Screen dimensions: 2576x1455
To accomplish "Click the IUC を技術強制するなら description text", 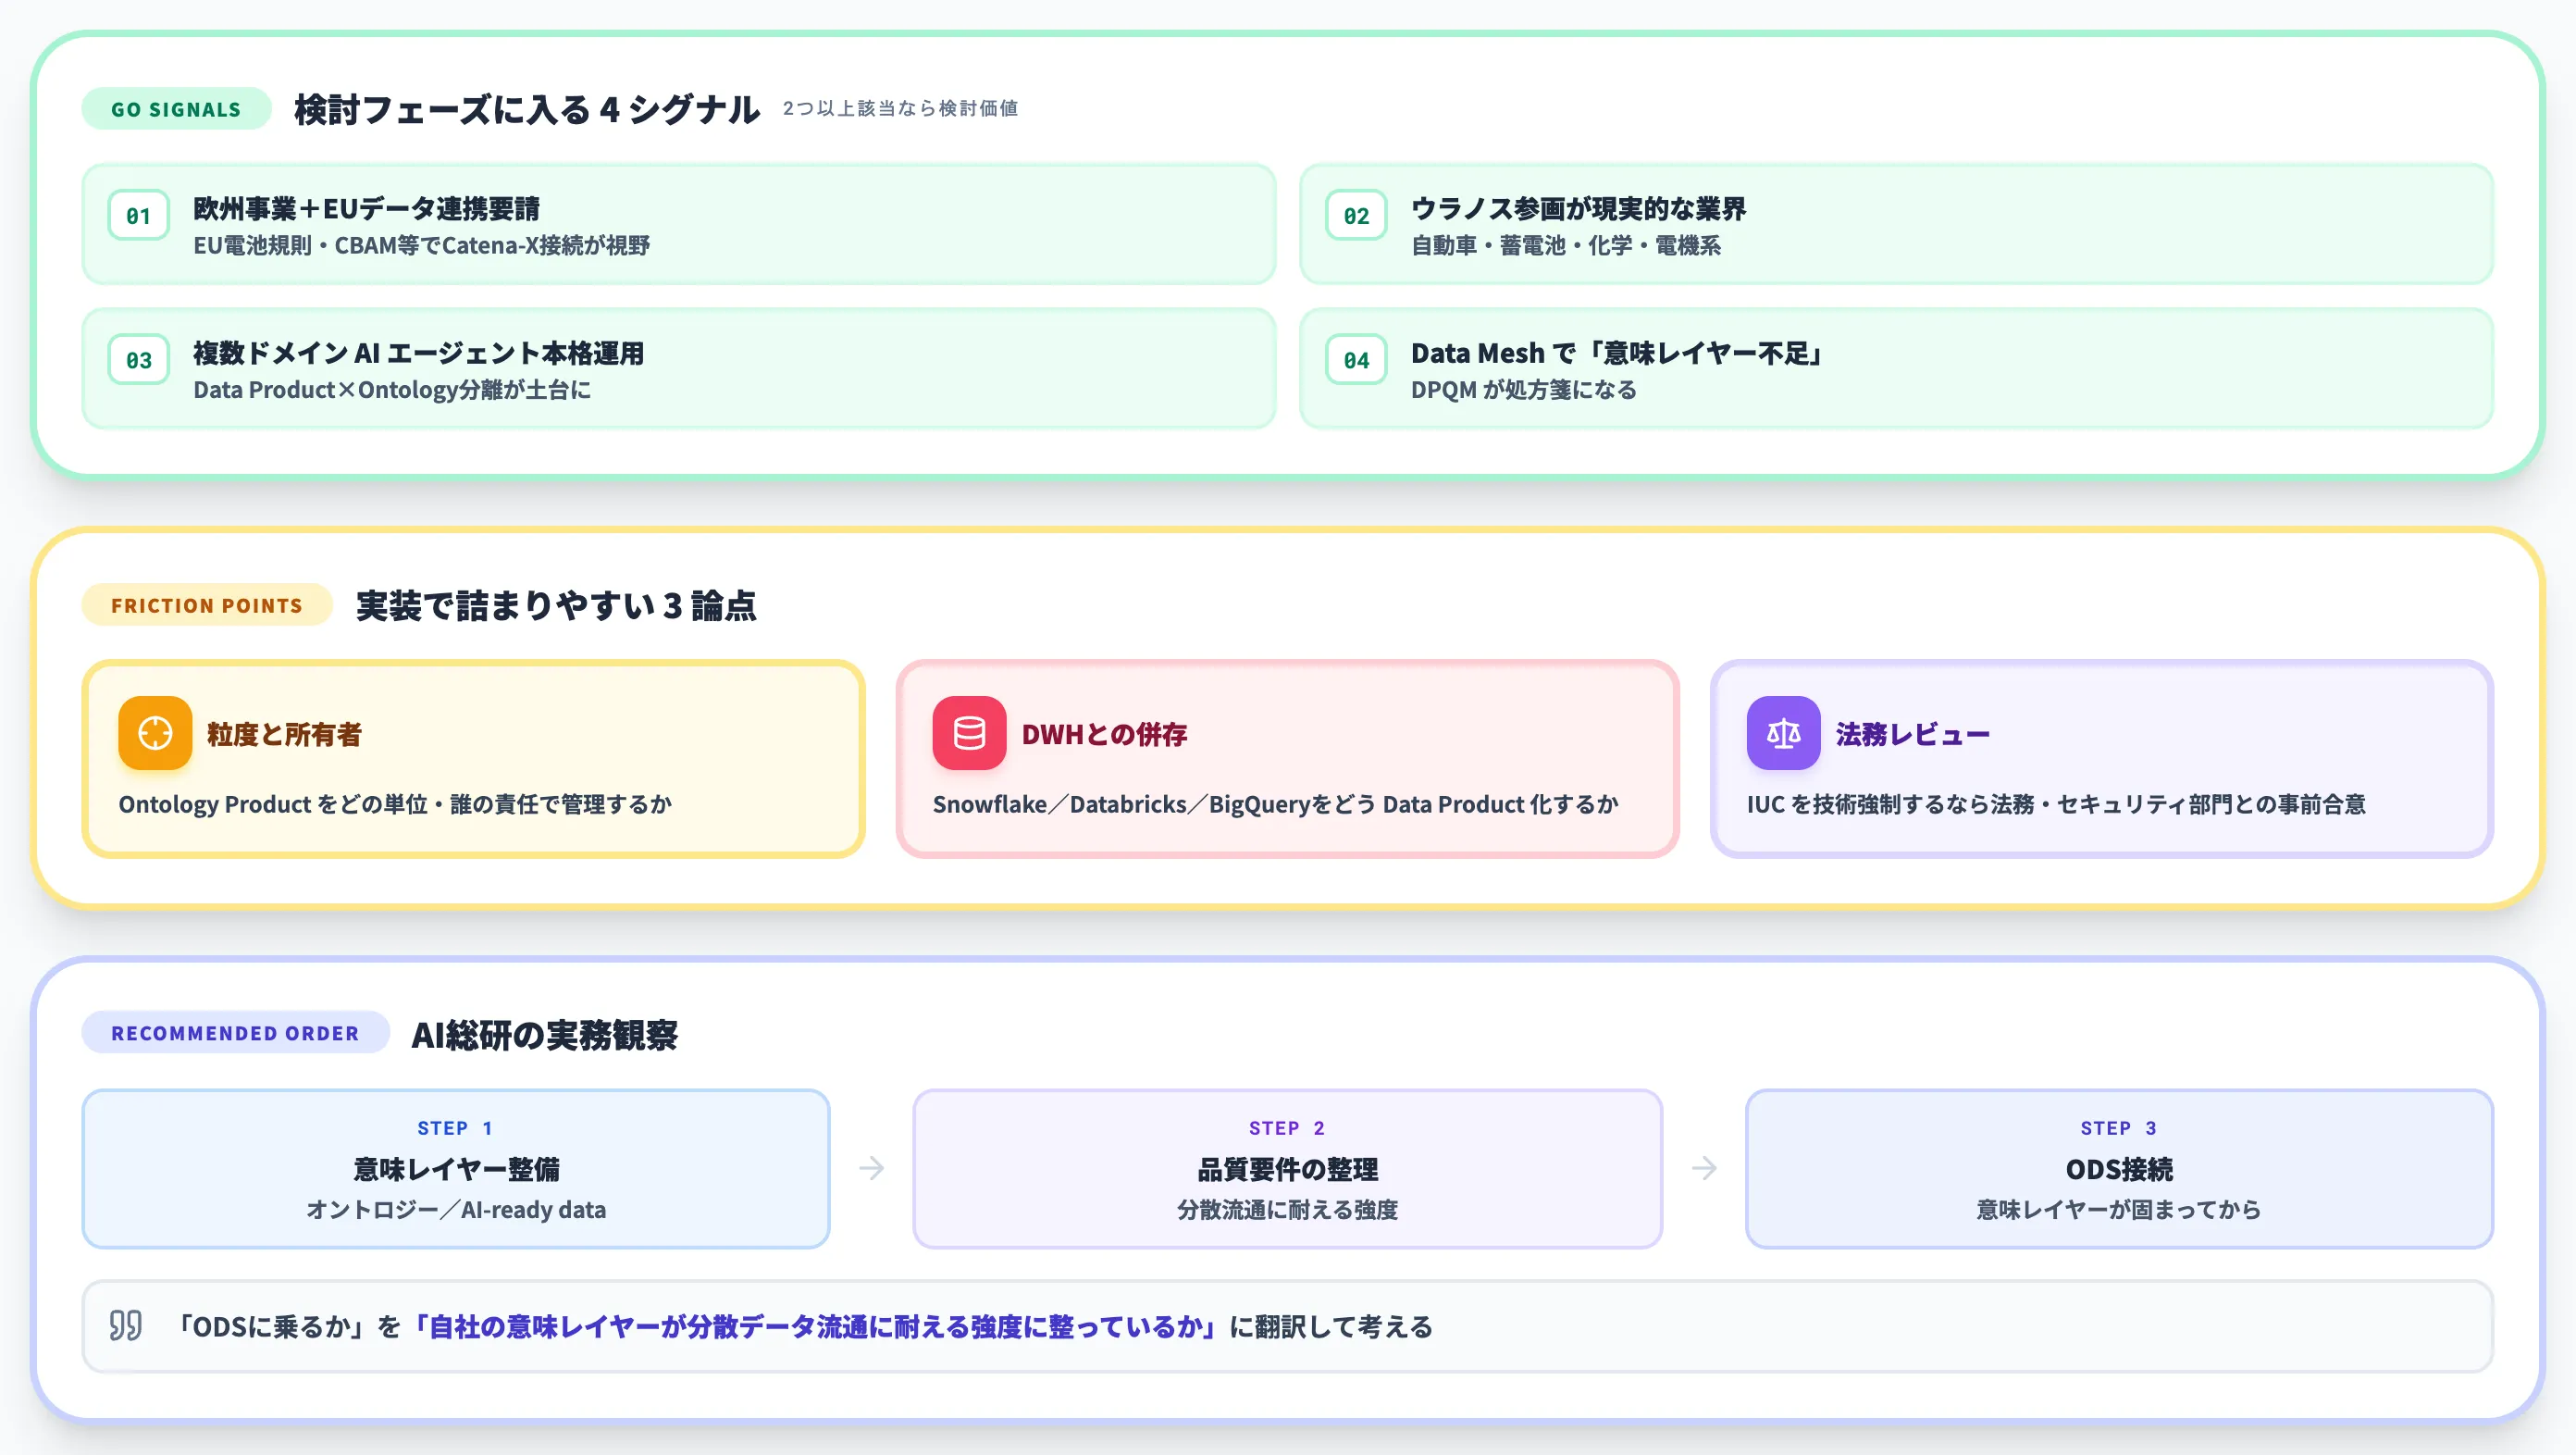I will (2056, 804).
